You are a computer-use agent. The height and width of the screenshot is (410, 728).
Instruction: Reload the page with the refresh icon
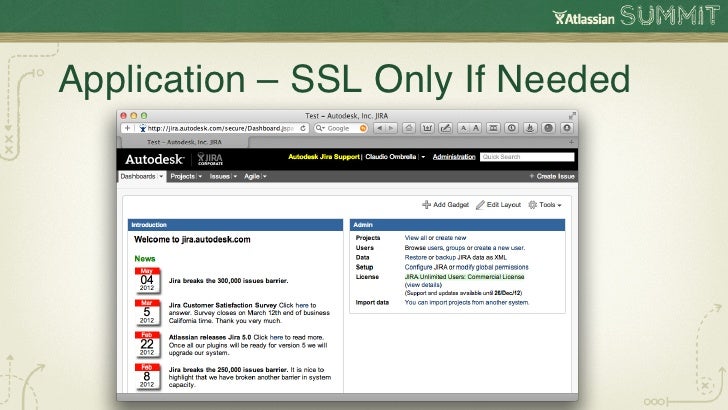coord(303,128)
